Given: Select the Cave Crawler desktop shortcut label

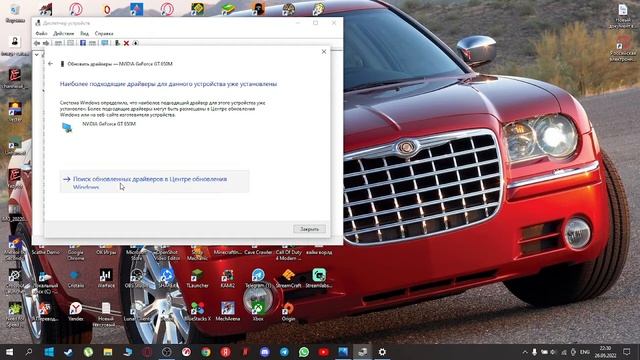Looking at the screenshot, I should click(x=258, y=252).
